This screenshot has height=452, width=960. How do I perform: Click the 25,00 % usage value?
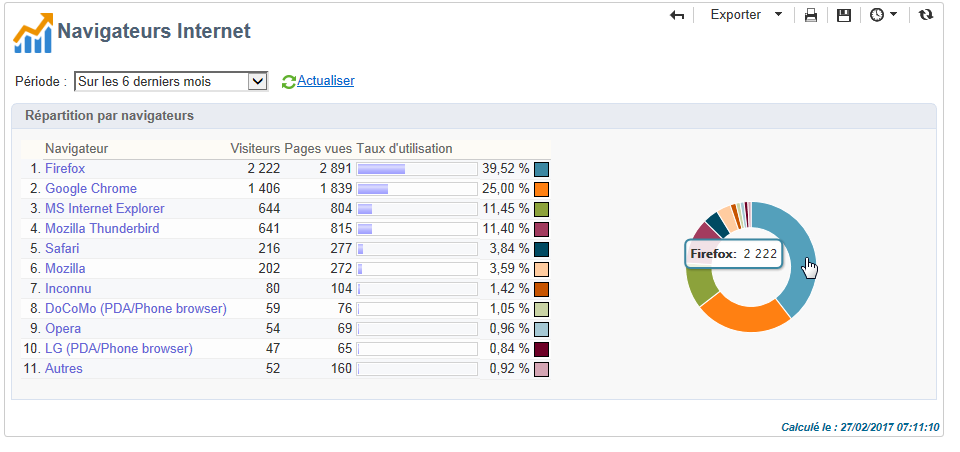coord(506,189)
